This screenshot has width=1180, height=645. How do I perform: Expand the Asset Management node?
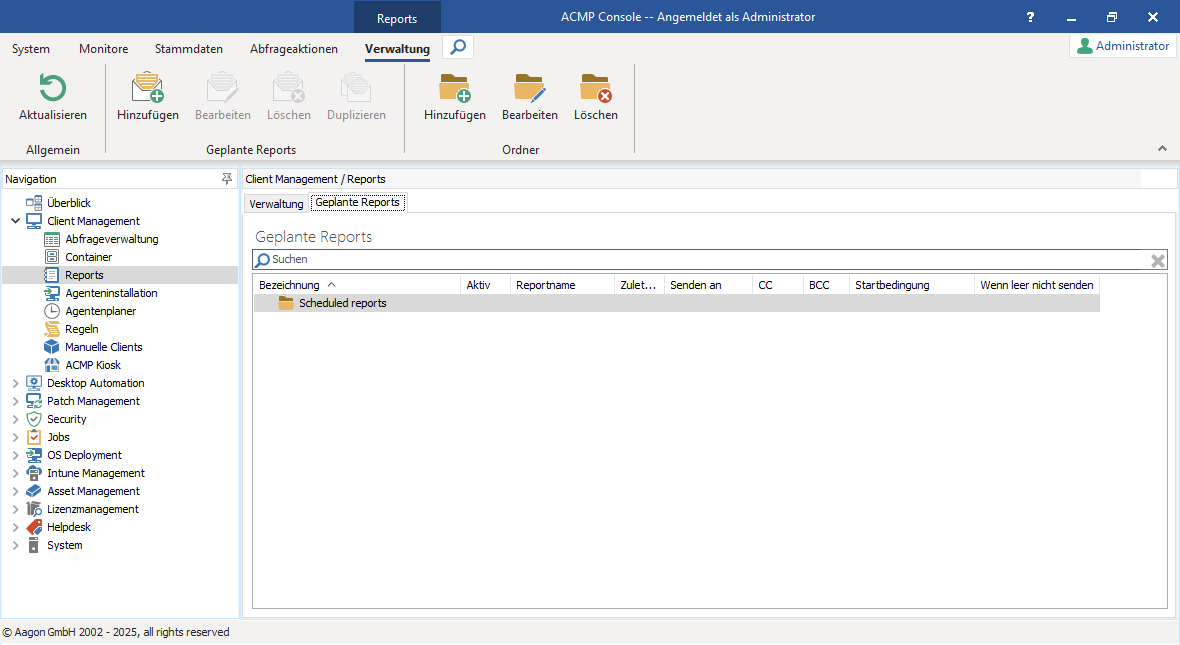[15, 491]
